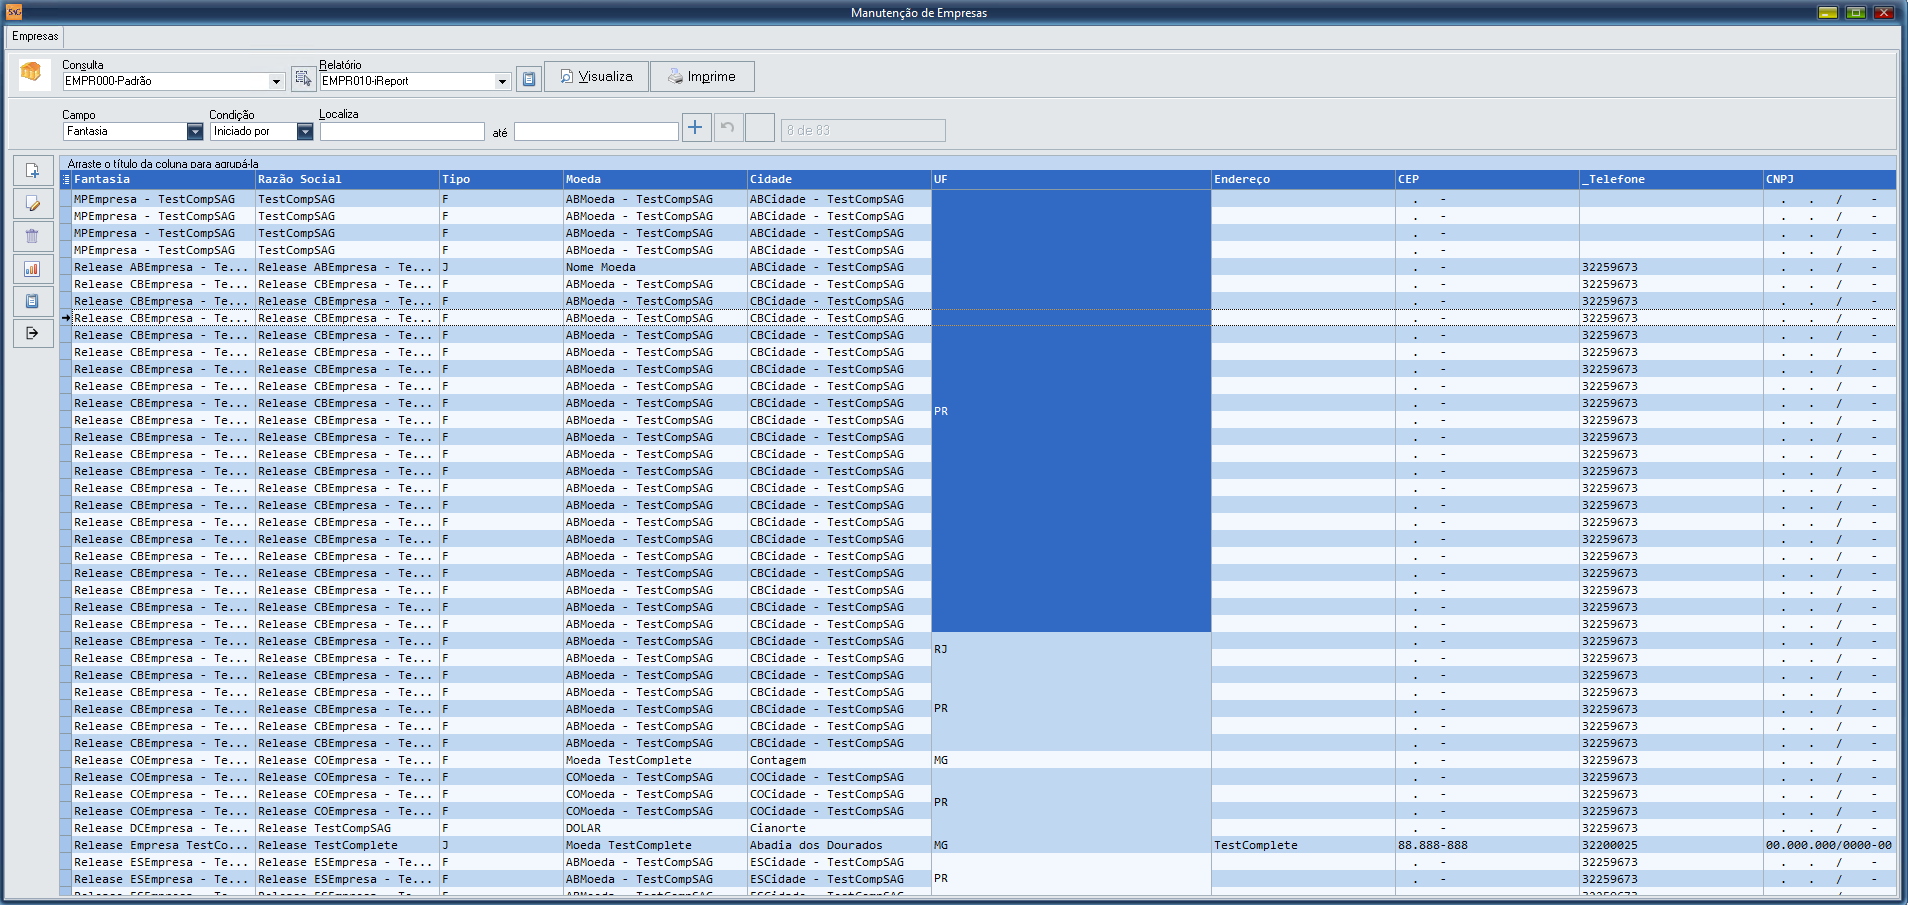The image size is (1908, 905).
Task: Click the 'TestComplete' address cell
Action: click(x=1304, y=845)
